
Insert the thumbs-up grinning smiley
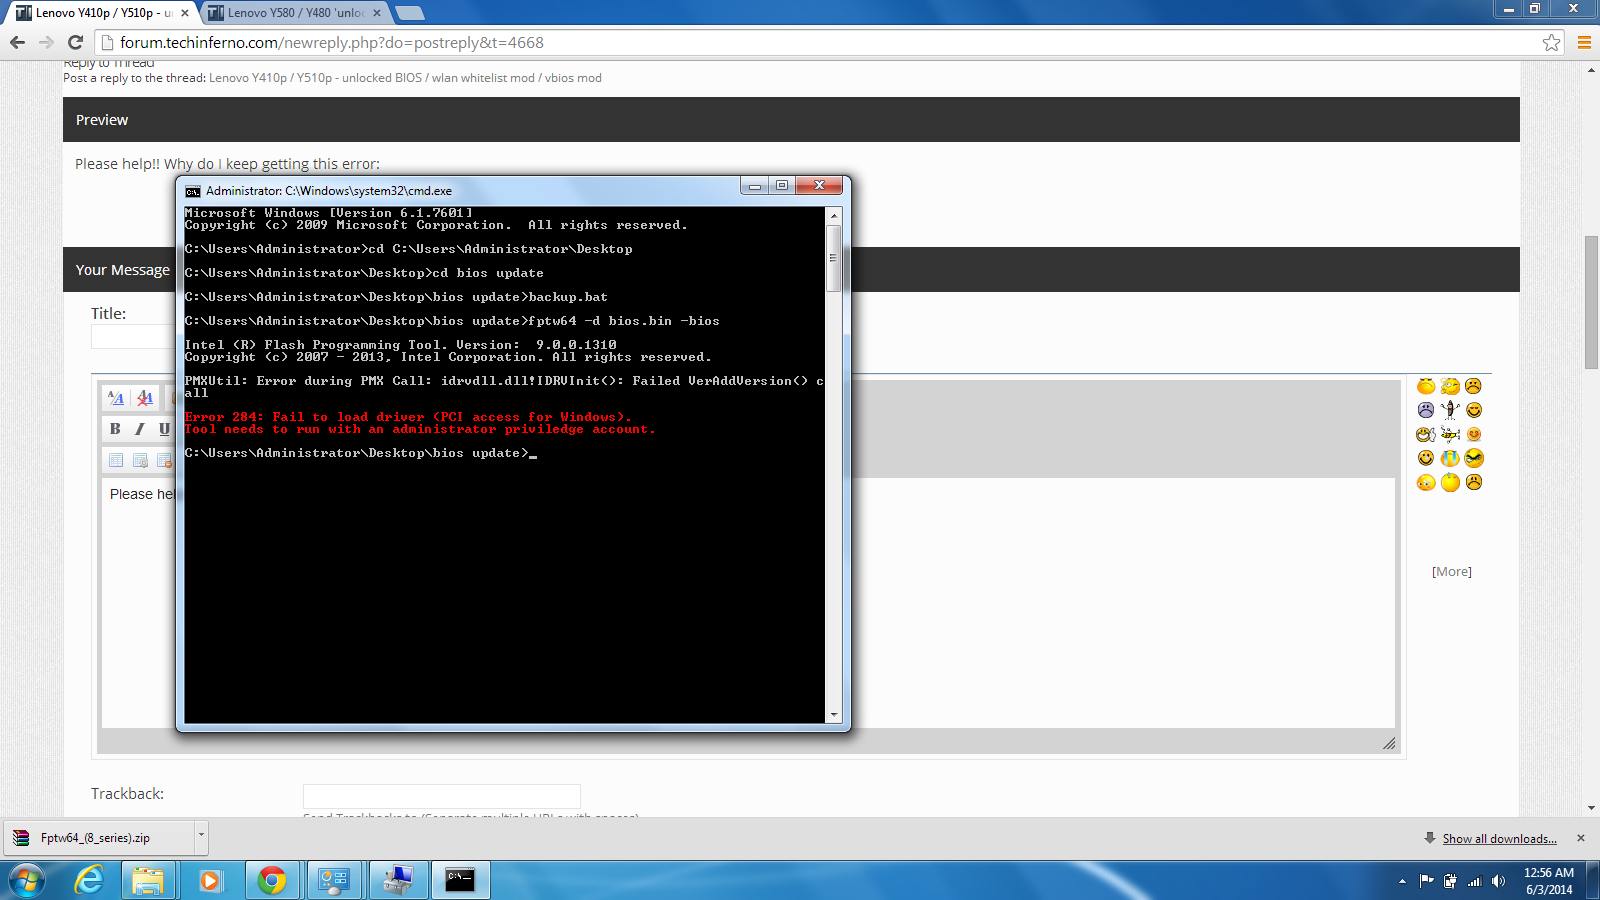(1426, 434)
